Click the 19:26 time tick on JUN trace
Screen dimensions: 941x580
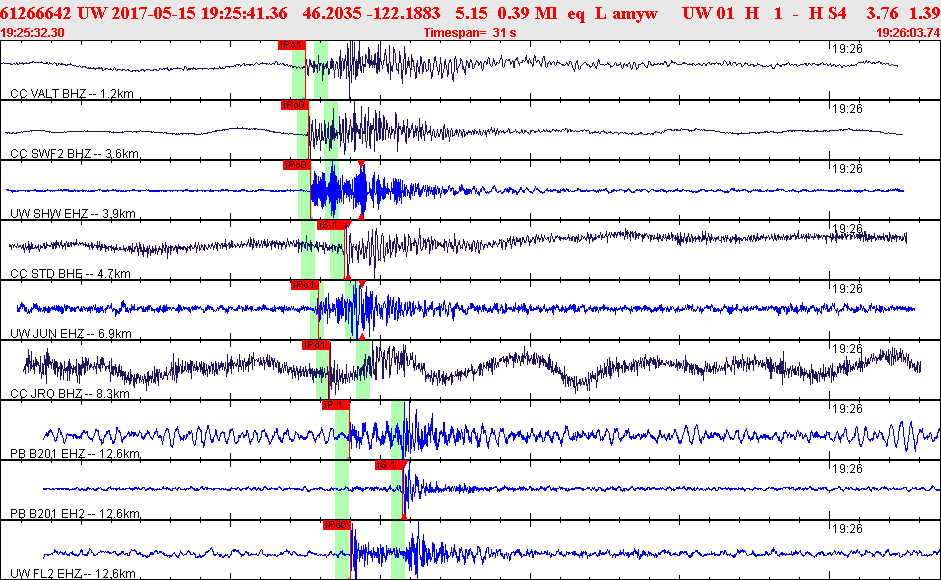847,289
